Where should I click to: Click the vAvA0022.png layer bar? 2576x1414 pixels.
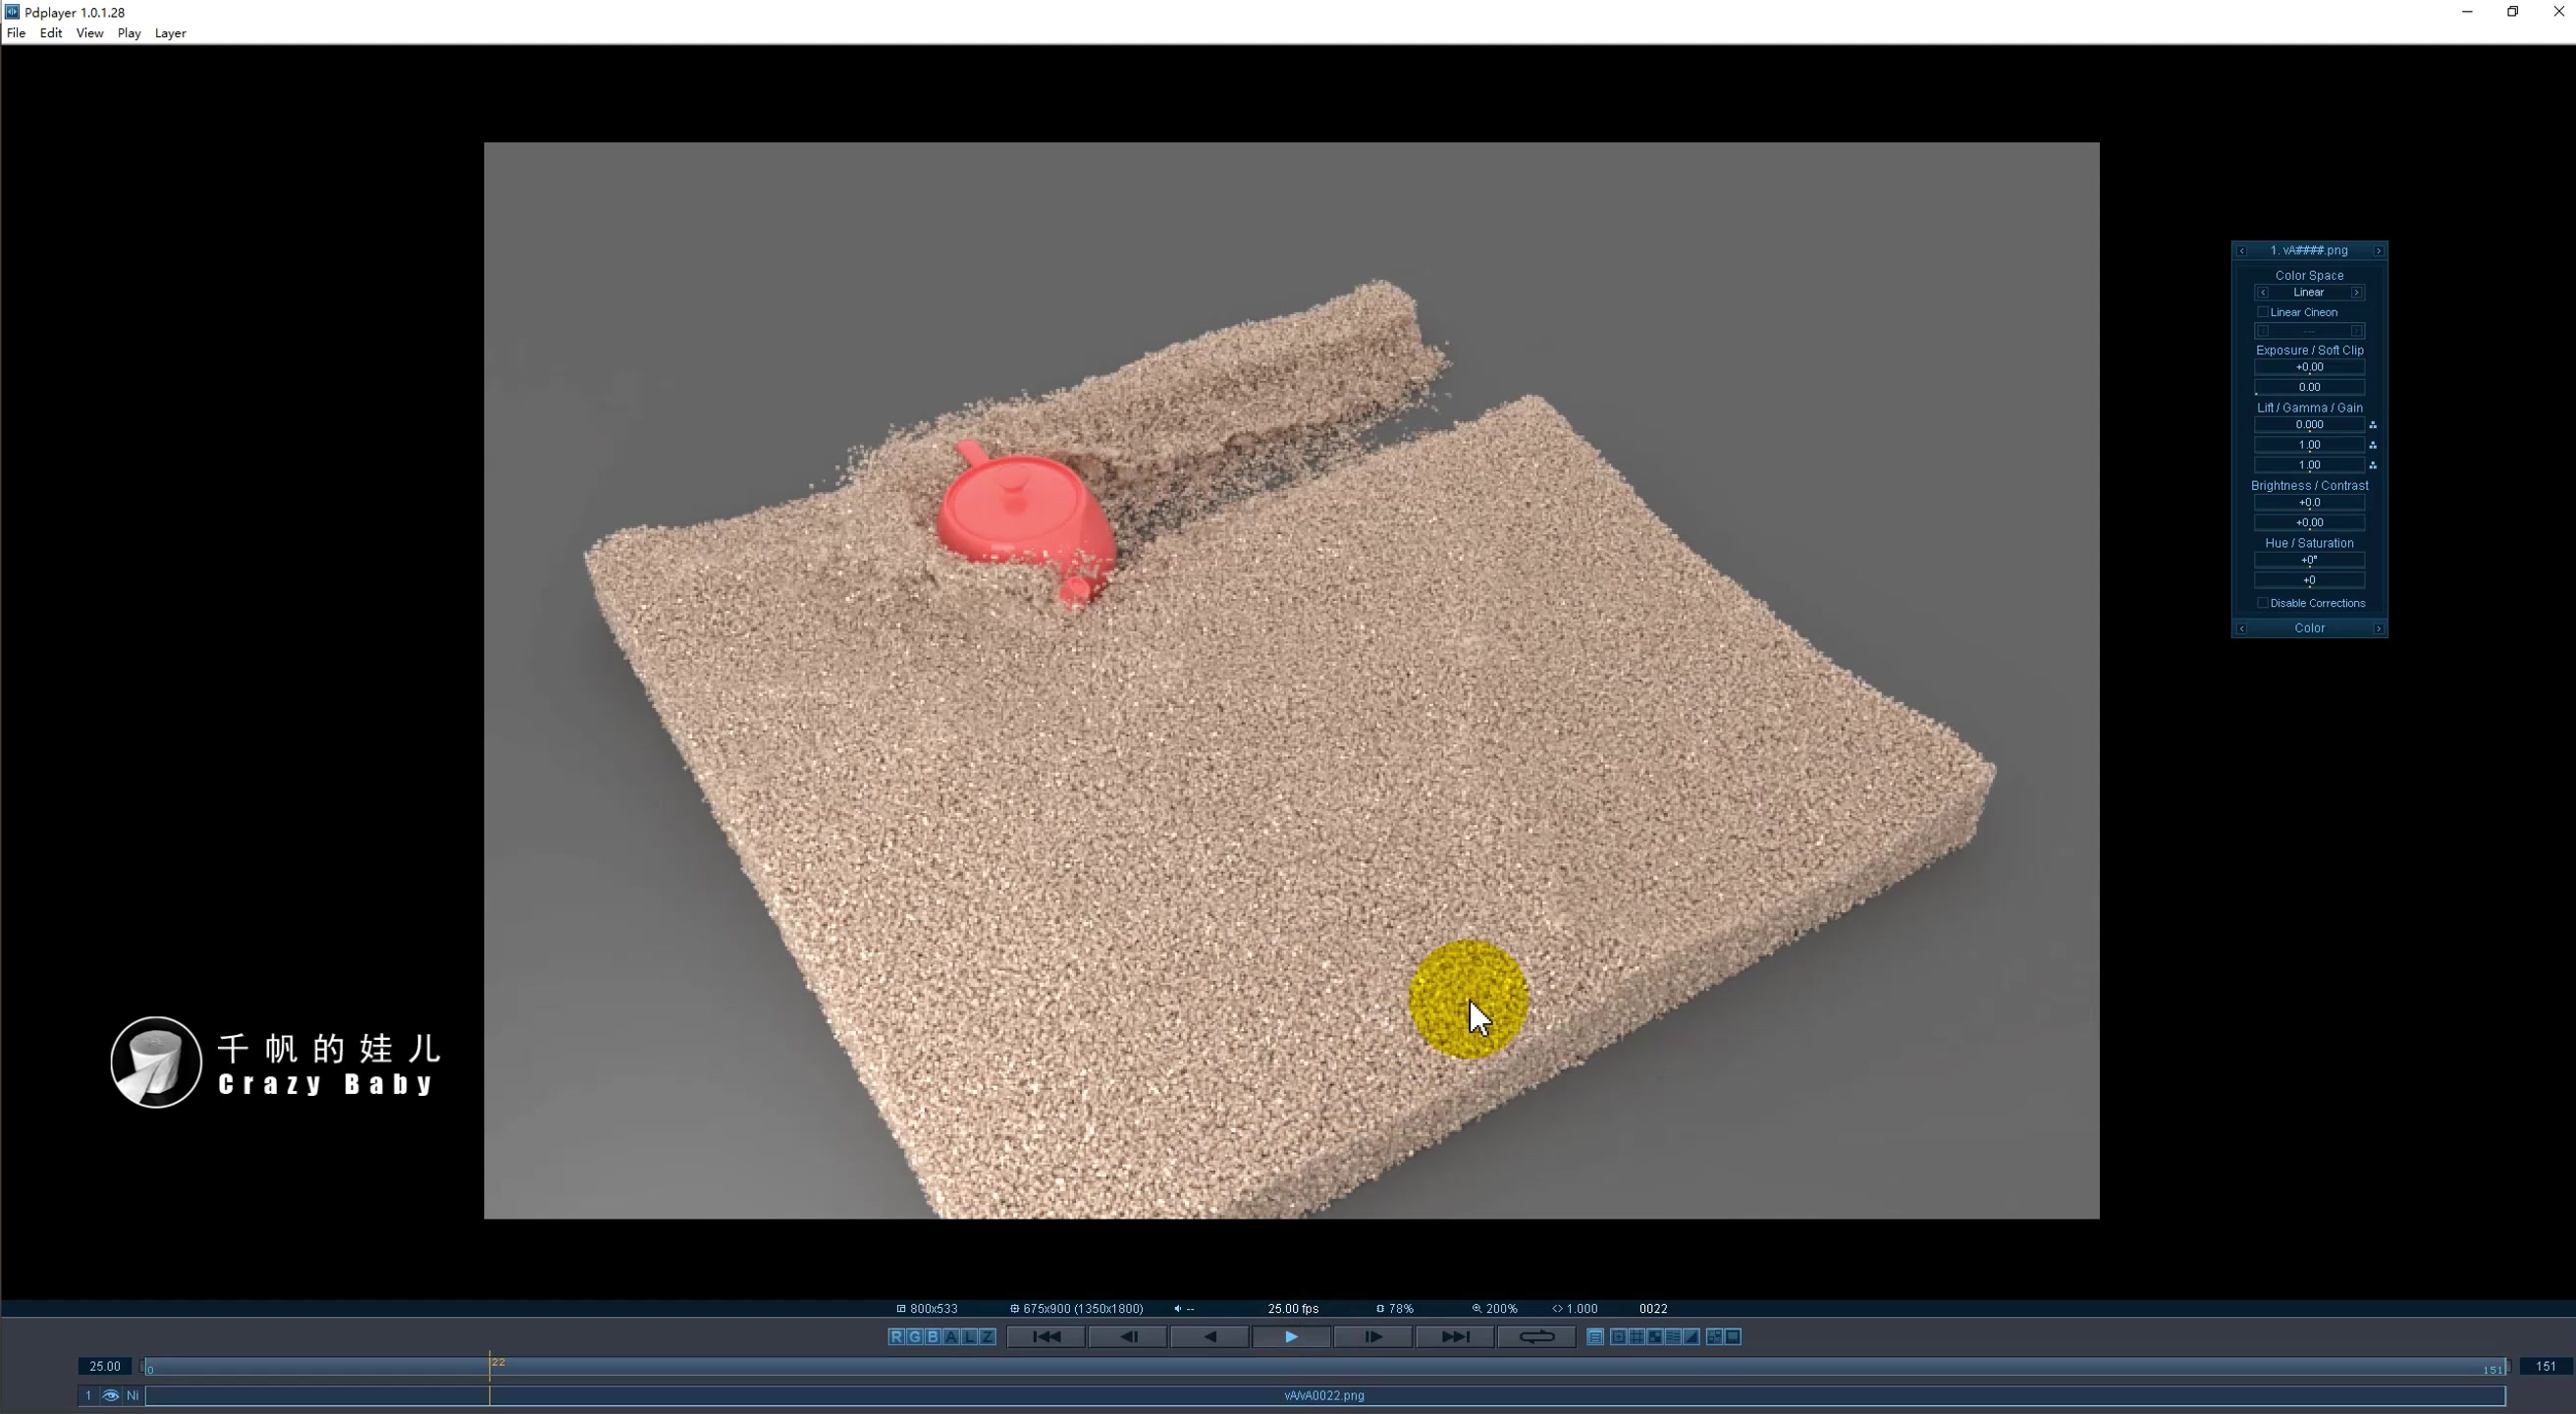pyautogui.click(x=1324, y=1395)
